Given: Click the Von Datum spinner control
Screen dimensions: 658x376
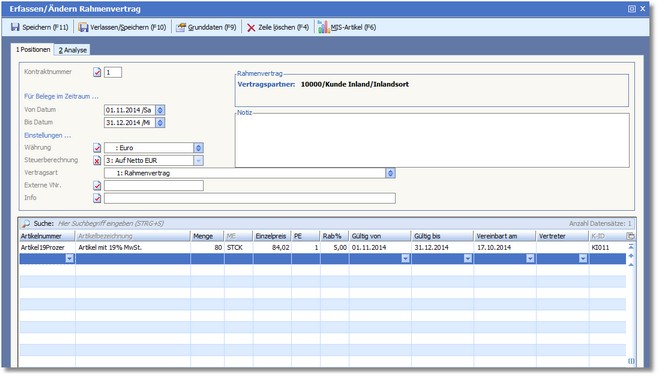Looking at the screenshot, I should tap(160, 110).
